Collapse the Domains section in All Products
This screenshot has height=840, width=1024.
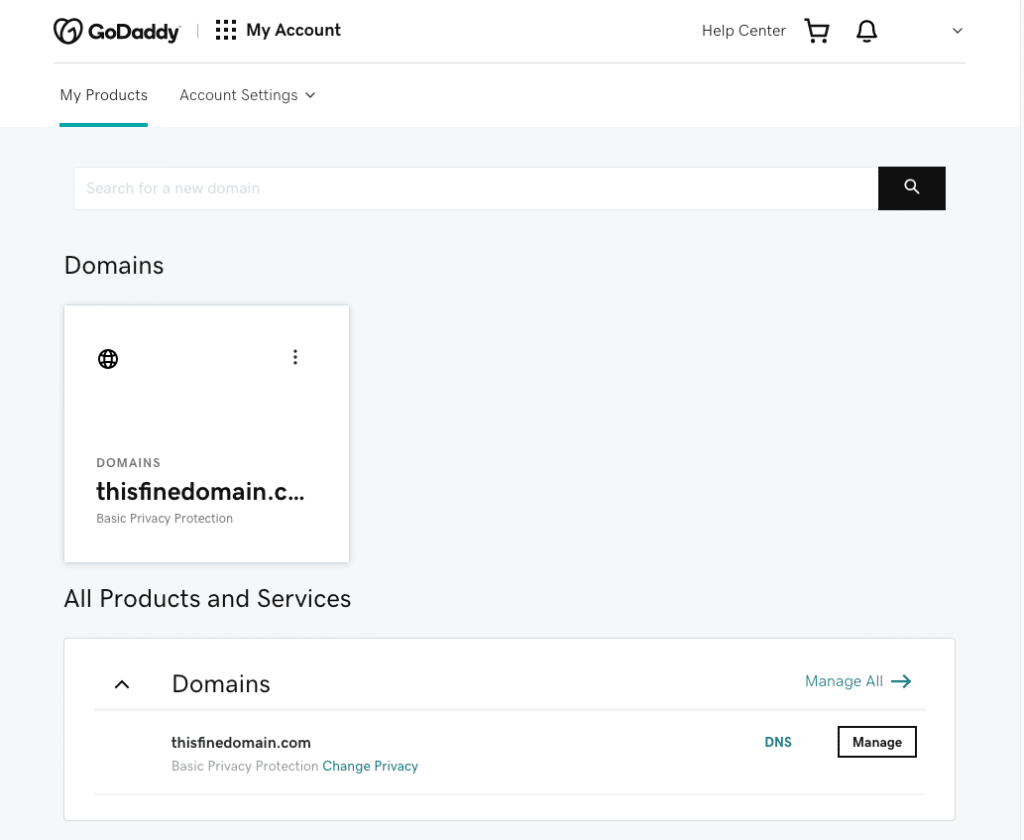[121, 684]
